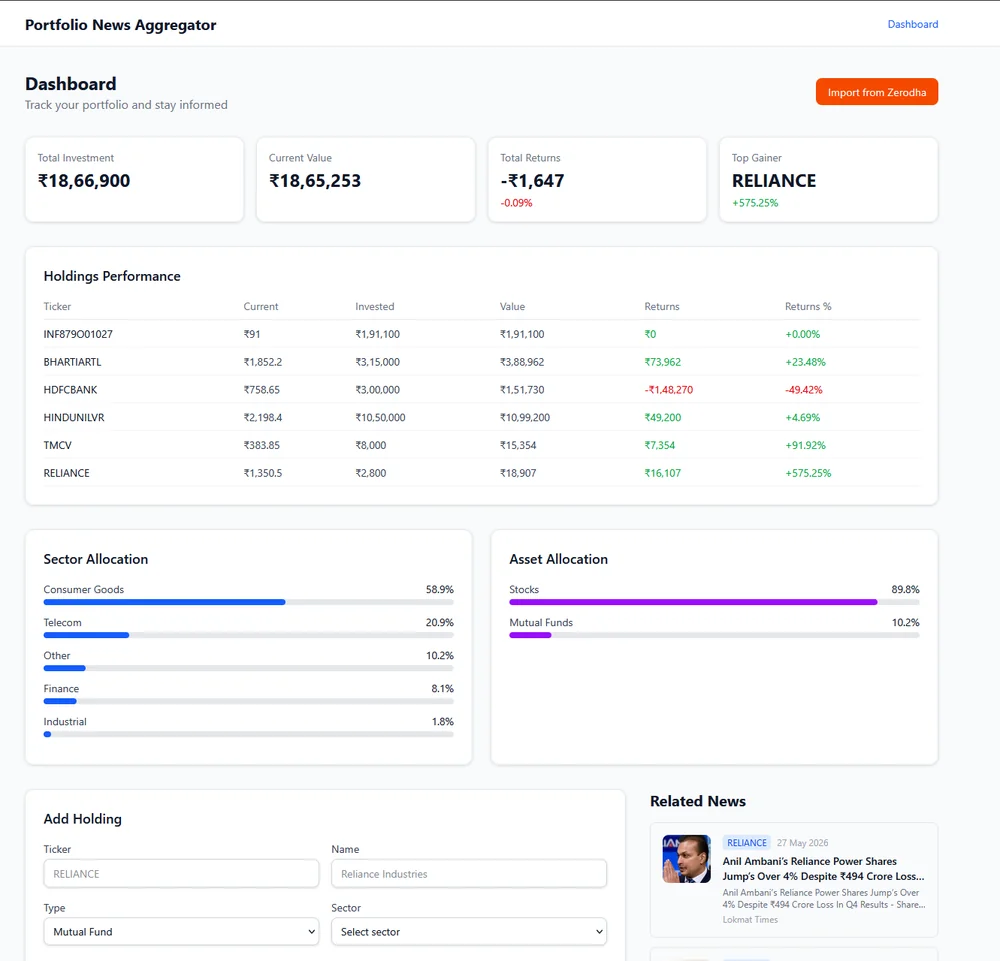Click the -0.09% total returns percentage
This screenshot has height=961, width=1000.
(516, 203)
